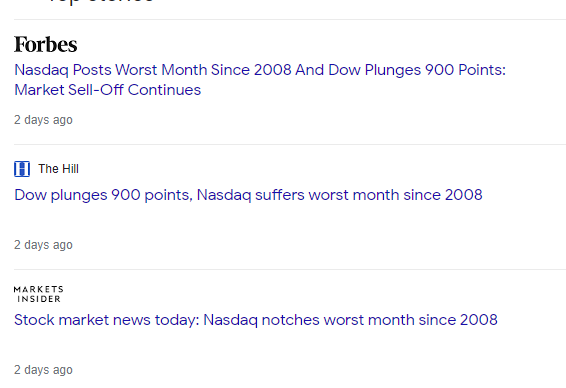Click The Hill blue publisher icon

click(x=22, y=169)
